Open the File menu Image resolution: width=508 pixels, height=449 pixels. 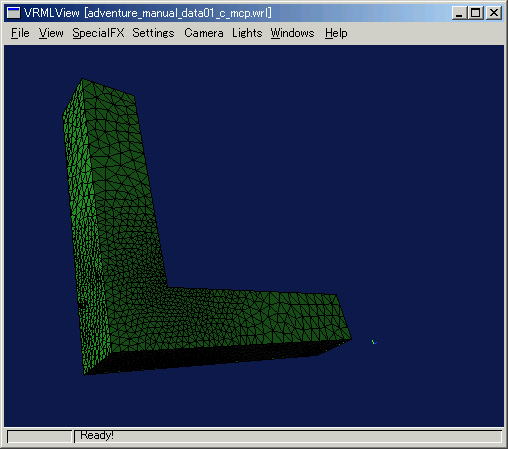[x=20, y=33]
